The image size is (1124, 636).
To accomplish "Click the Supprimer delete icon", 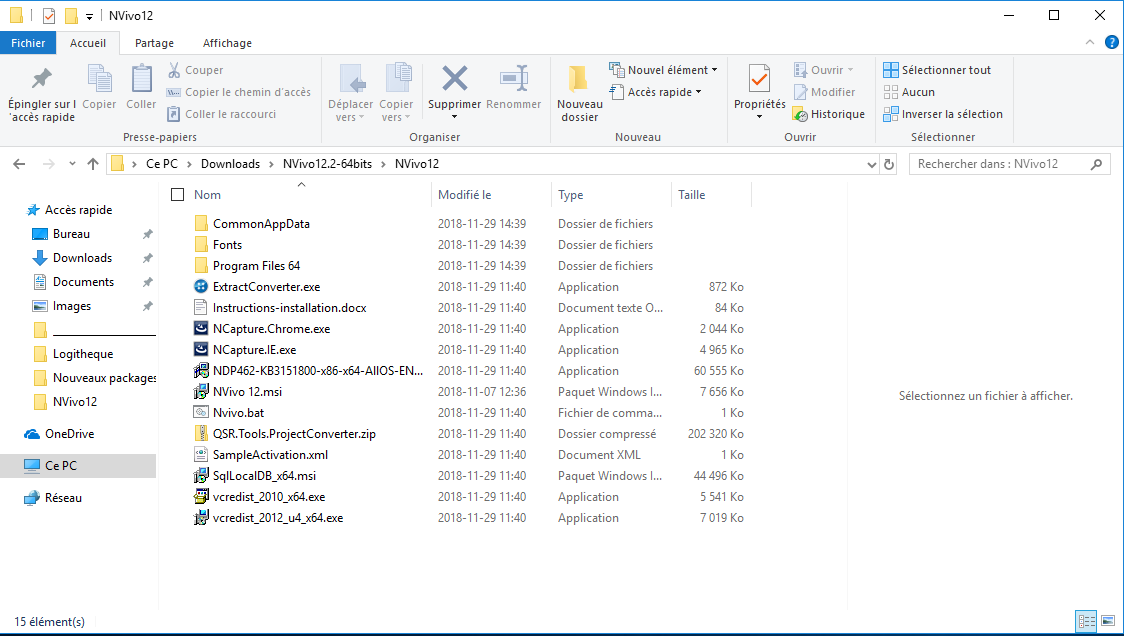I will [454, 79].
